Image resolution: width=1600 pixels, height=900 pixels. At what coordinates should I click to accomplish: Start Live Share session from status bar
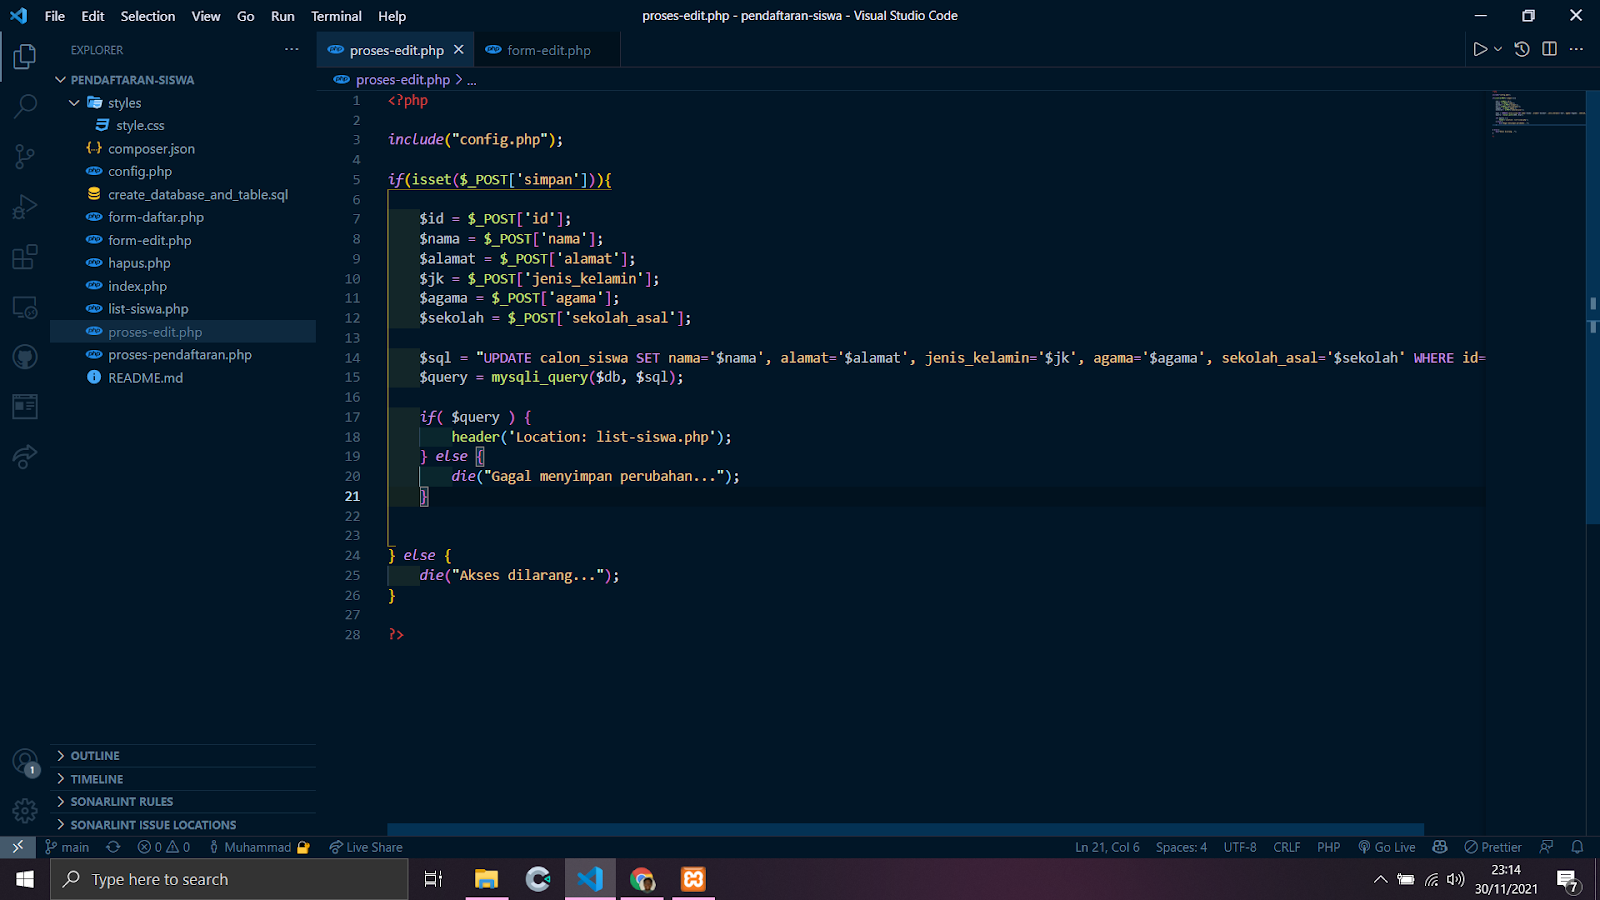(366, 847)
